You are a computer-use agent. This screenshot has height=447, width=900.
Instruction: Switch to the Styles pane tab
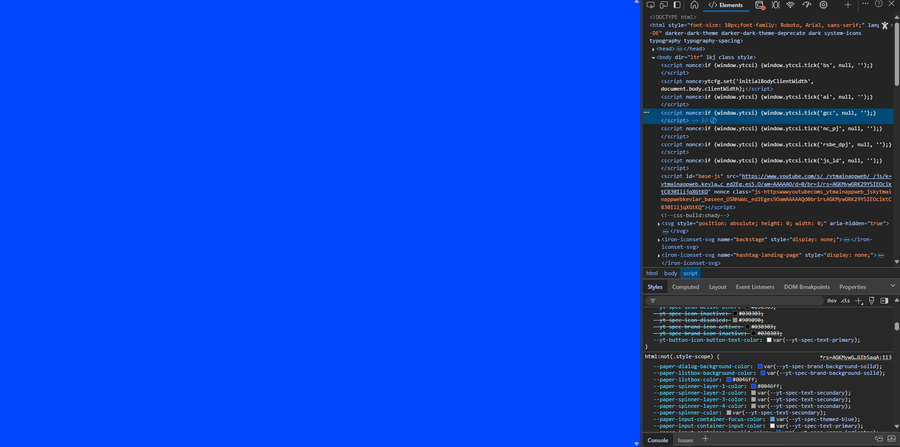(x=654, y=287)
